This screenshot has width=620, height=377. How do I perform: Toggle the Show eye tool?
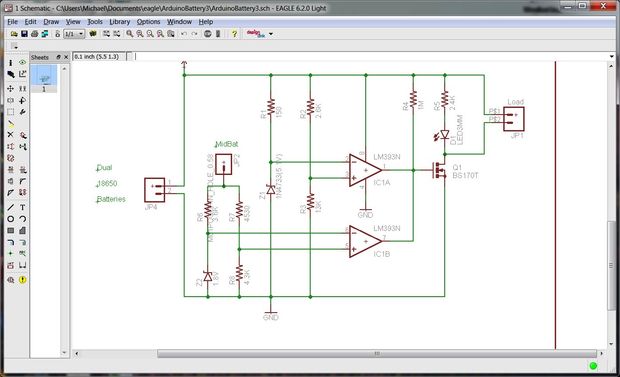point(23,63)
